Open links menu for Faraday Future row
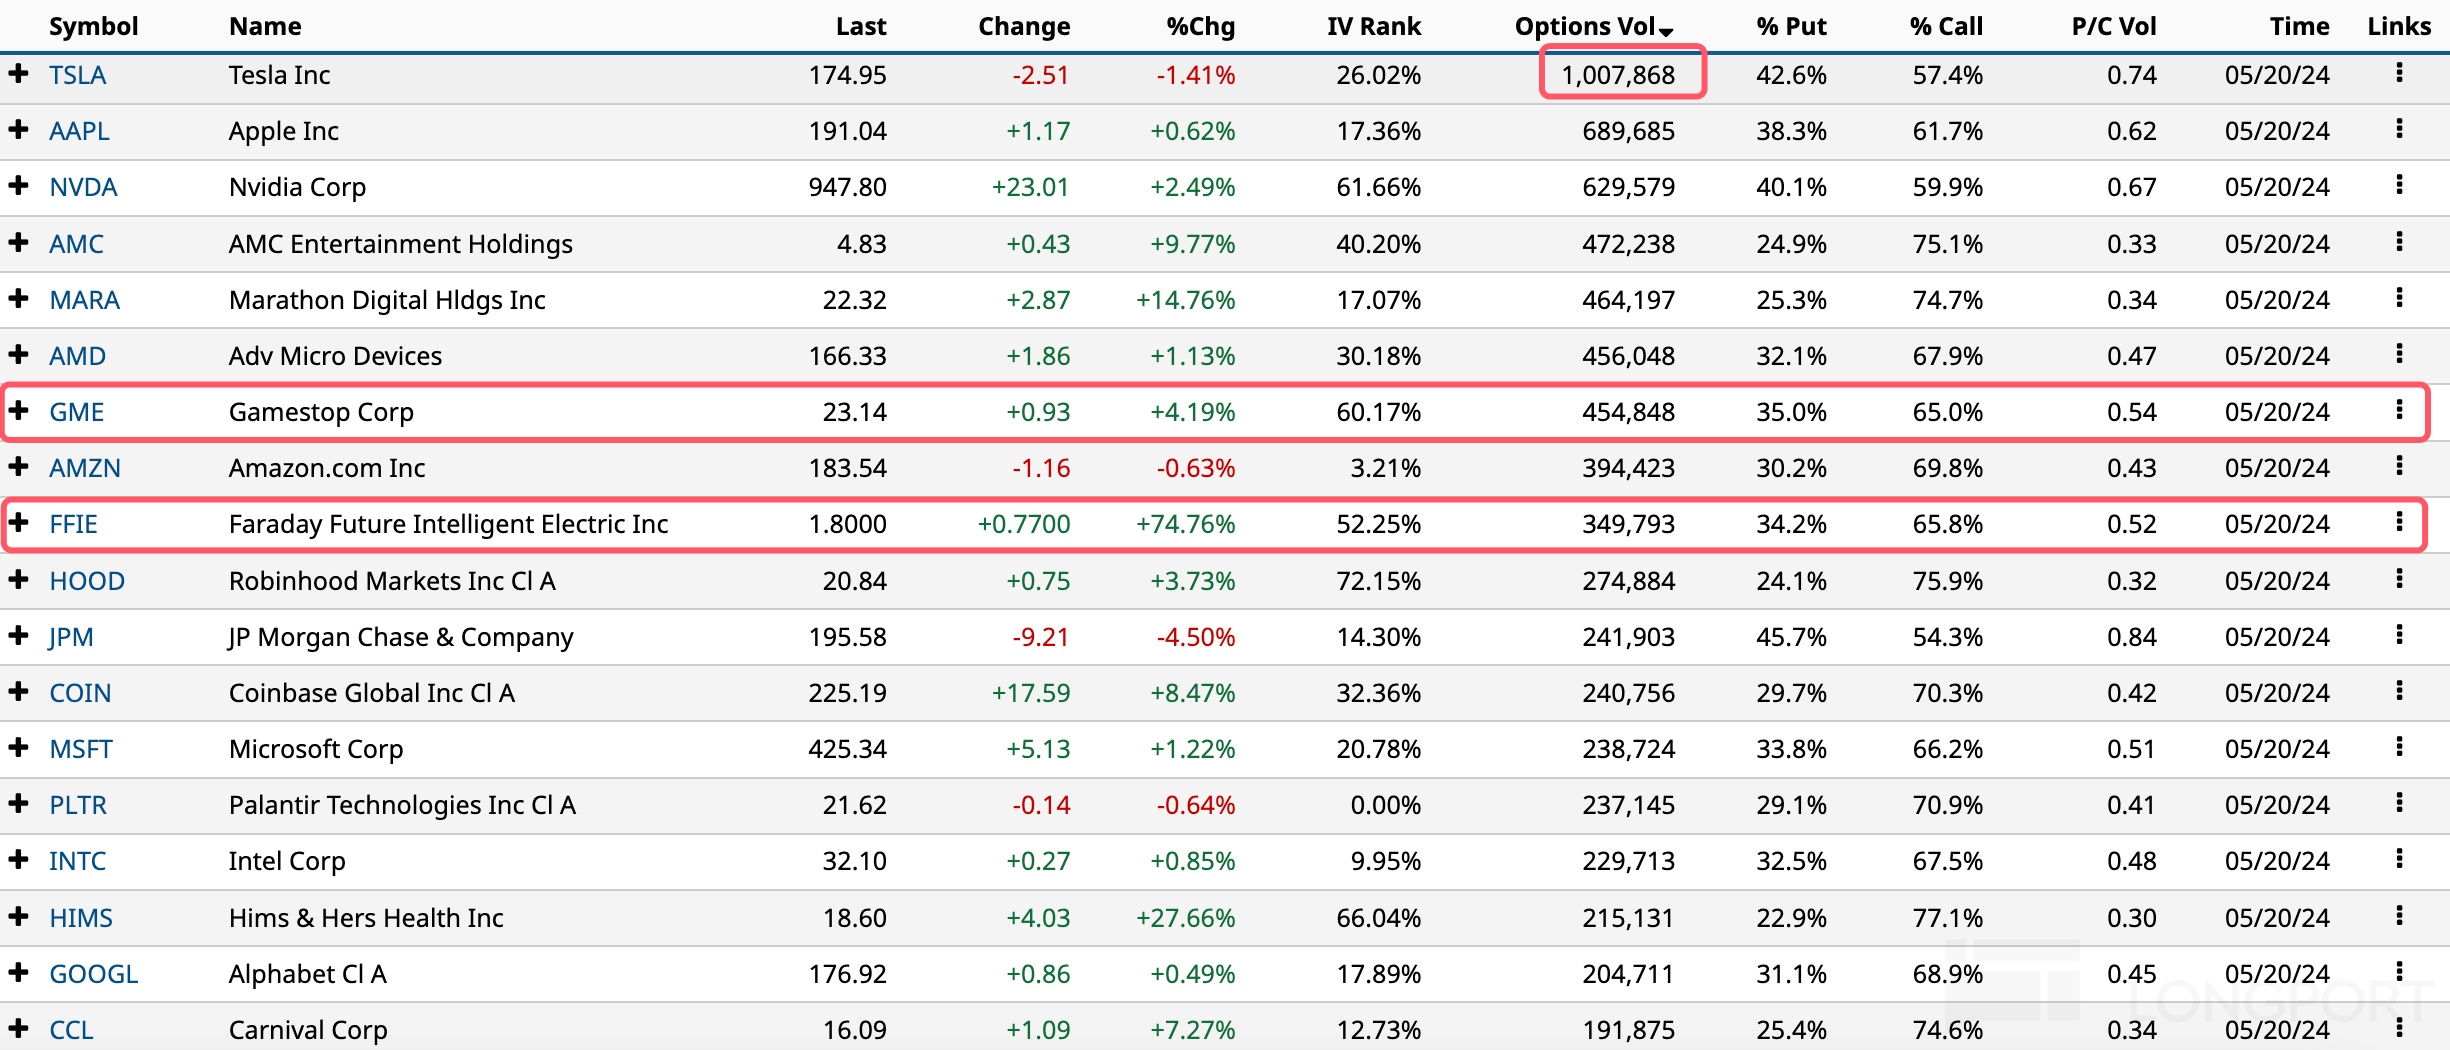 2398,522
